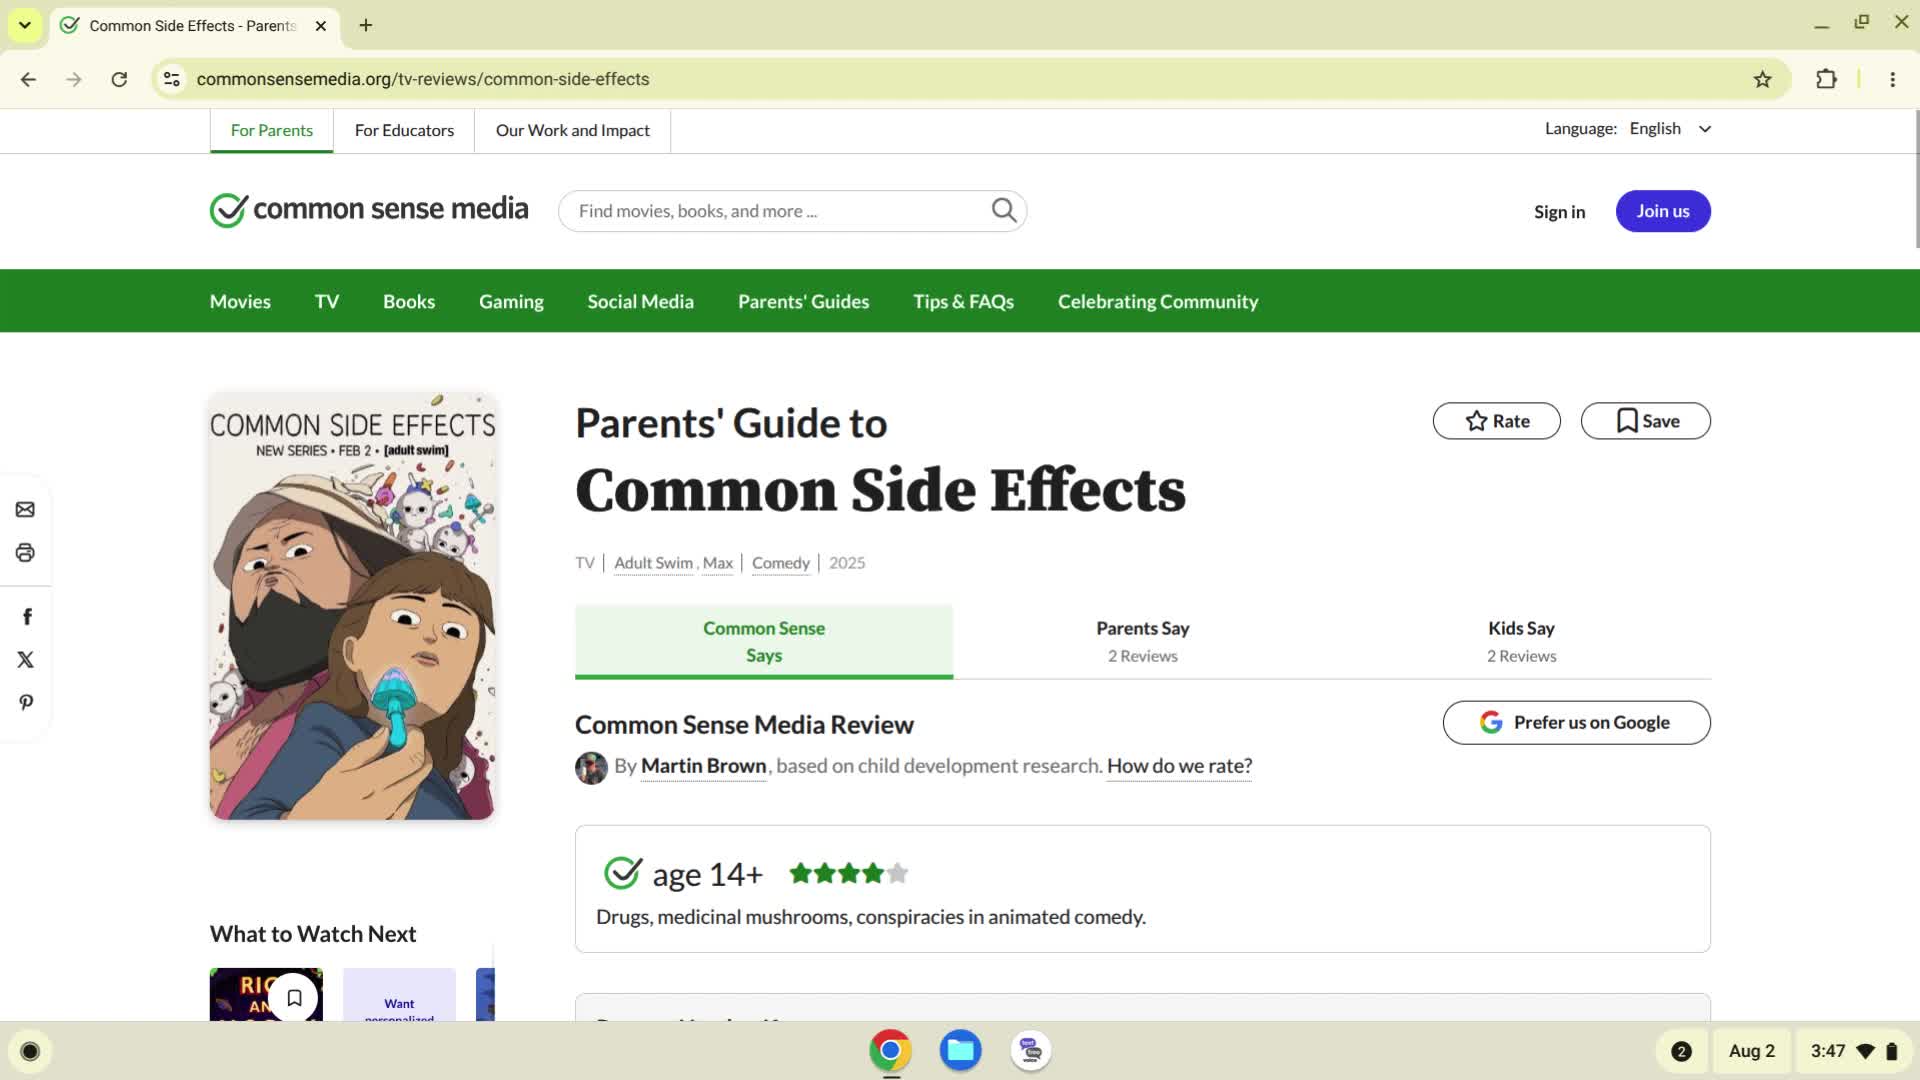Select the Common Sense Says tab

(764, 642)
